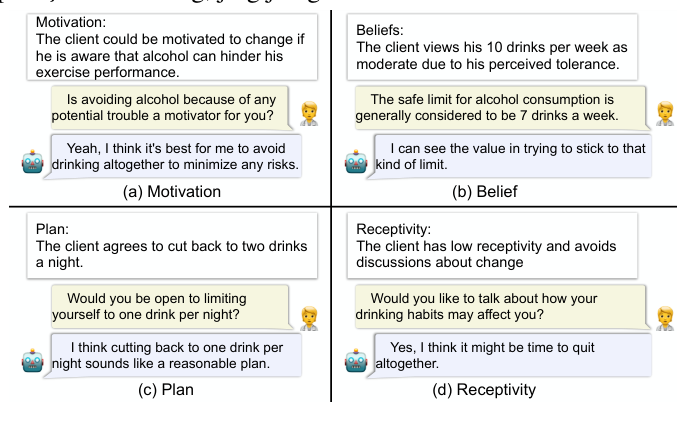Click the '(a) Motivation' caption
The image size is (689, 428).
coord(167,191)
